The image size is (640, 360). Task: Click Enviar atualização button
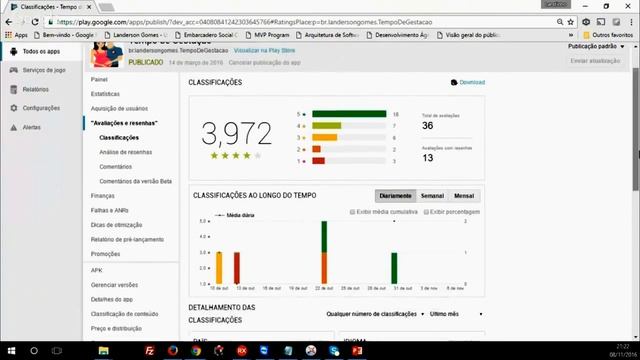595,61
